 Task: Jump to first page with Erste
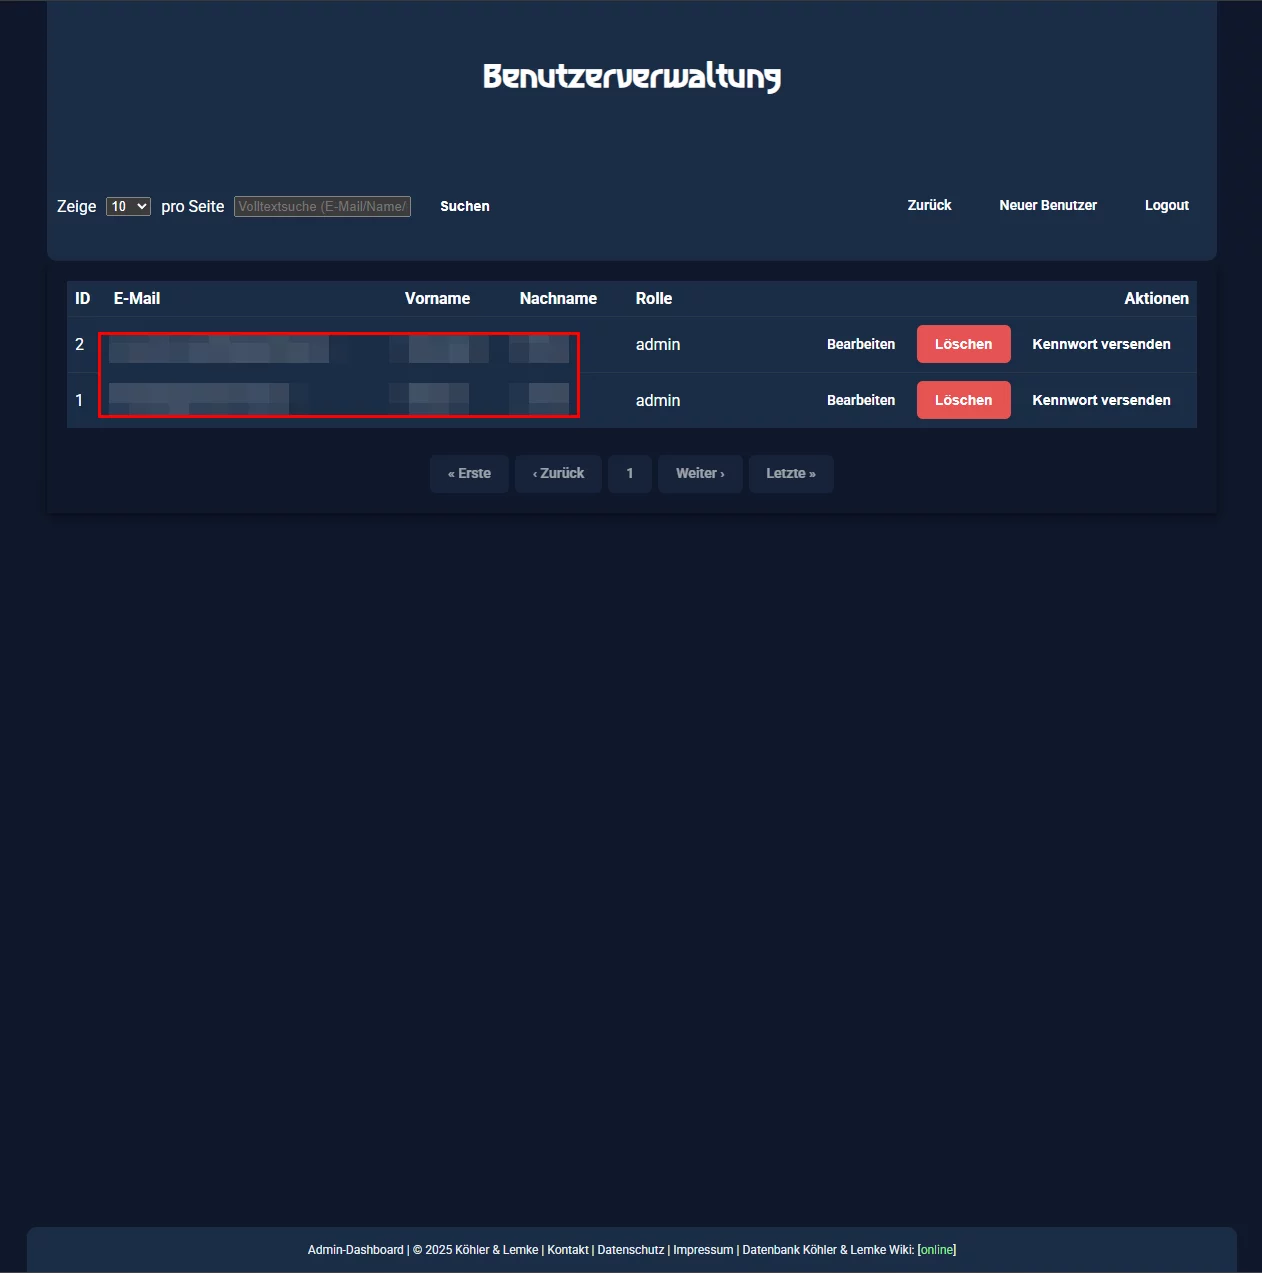pyautogui.click(x=469, y=474)
